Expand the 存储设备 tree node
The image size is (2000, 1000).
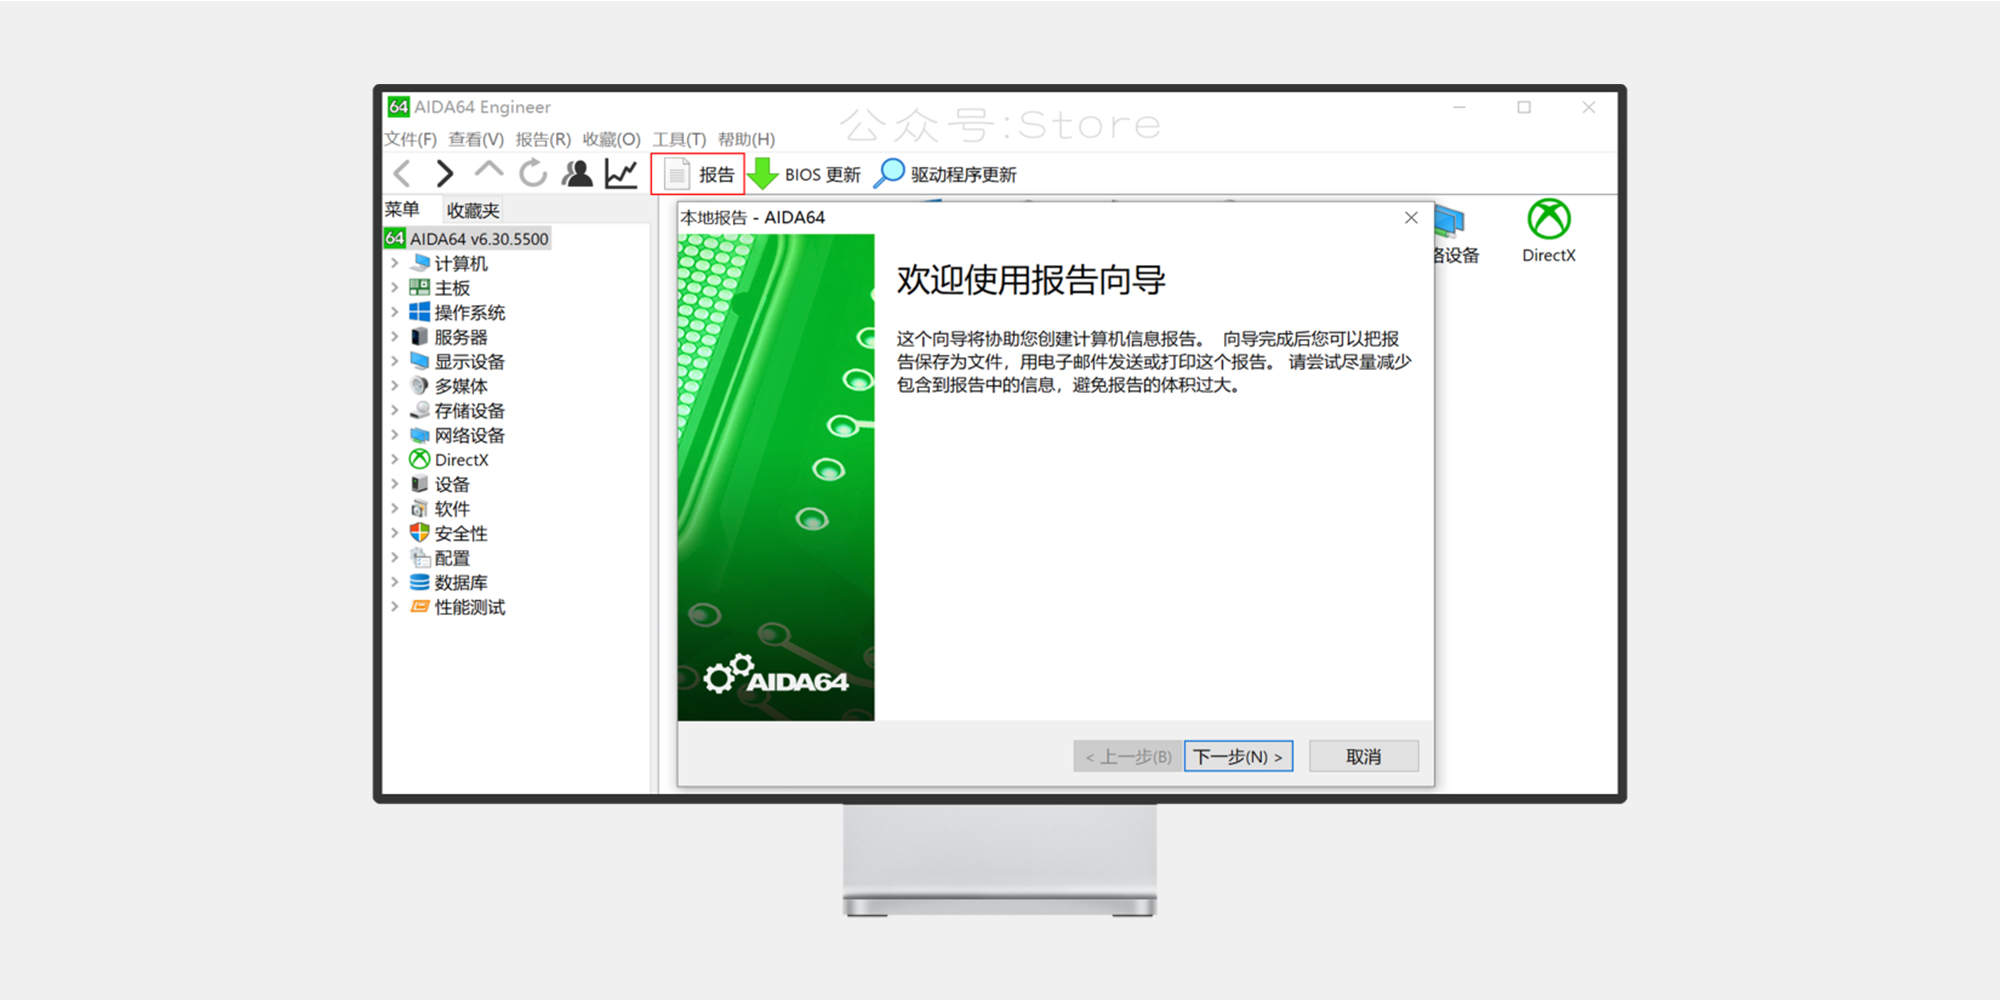coord(395,410)
